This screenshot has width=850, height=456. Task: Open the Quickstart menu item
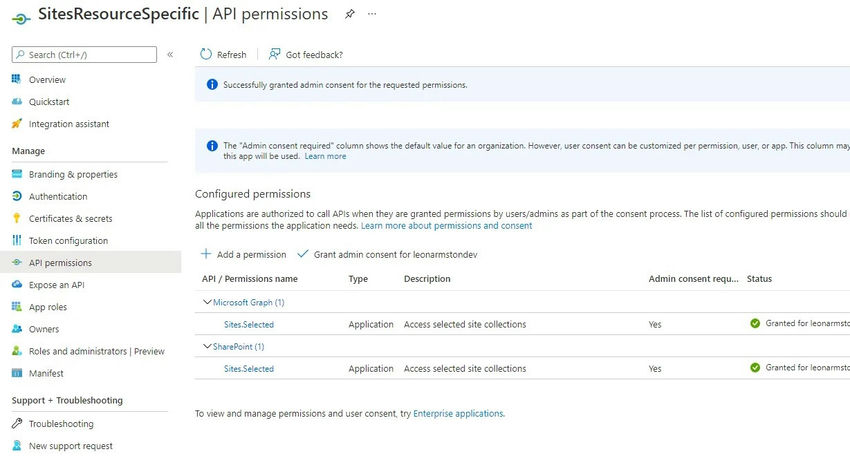coord(49,102)
